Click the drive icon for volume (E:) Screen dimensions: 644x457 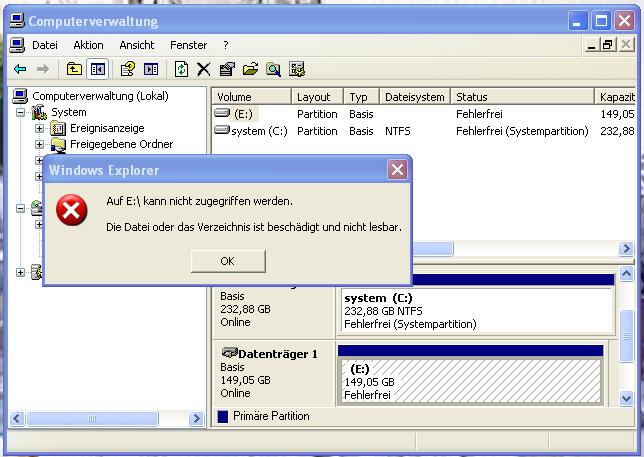pyautogui.click(x=222, y=113)
